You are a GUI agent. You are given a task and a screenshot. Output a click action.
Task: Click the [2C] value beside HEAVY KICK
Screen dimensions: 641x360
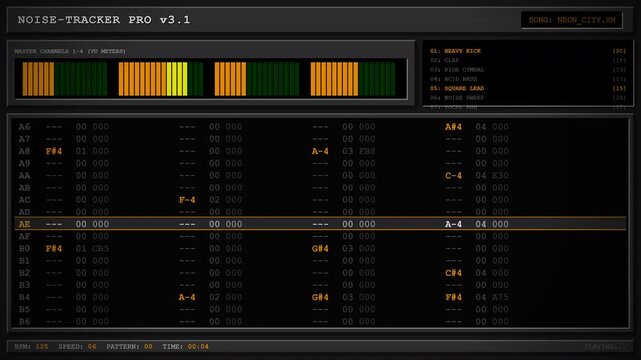click(619, 51)
